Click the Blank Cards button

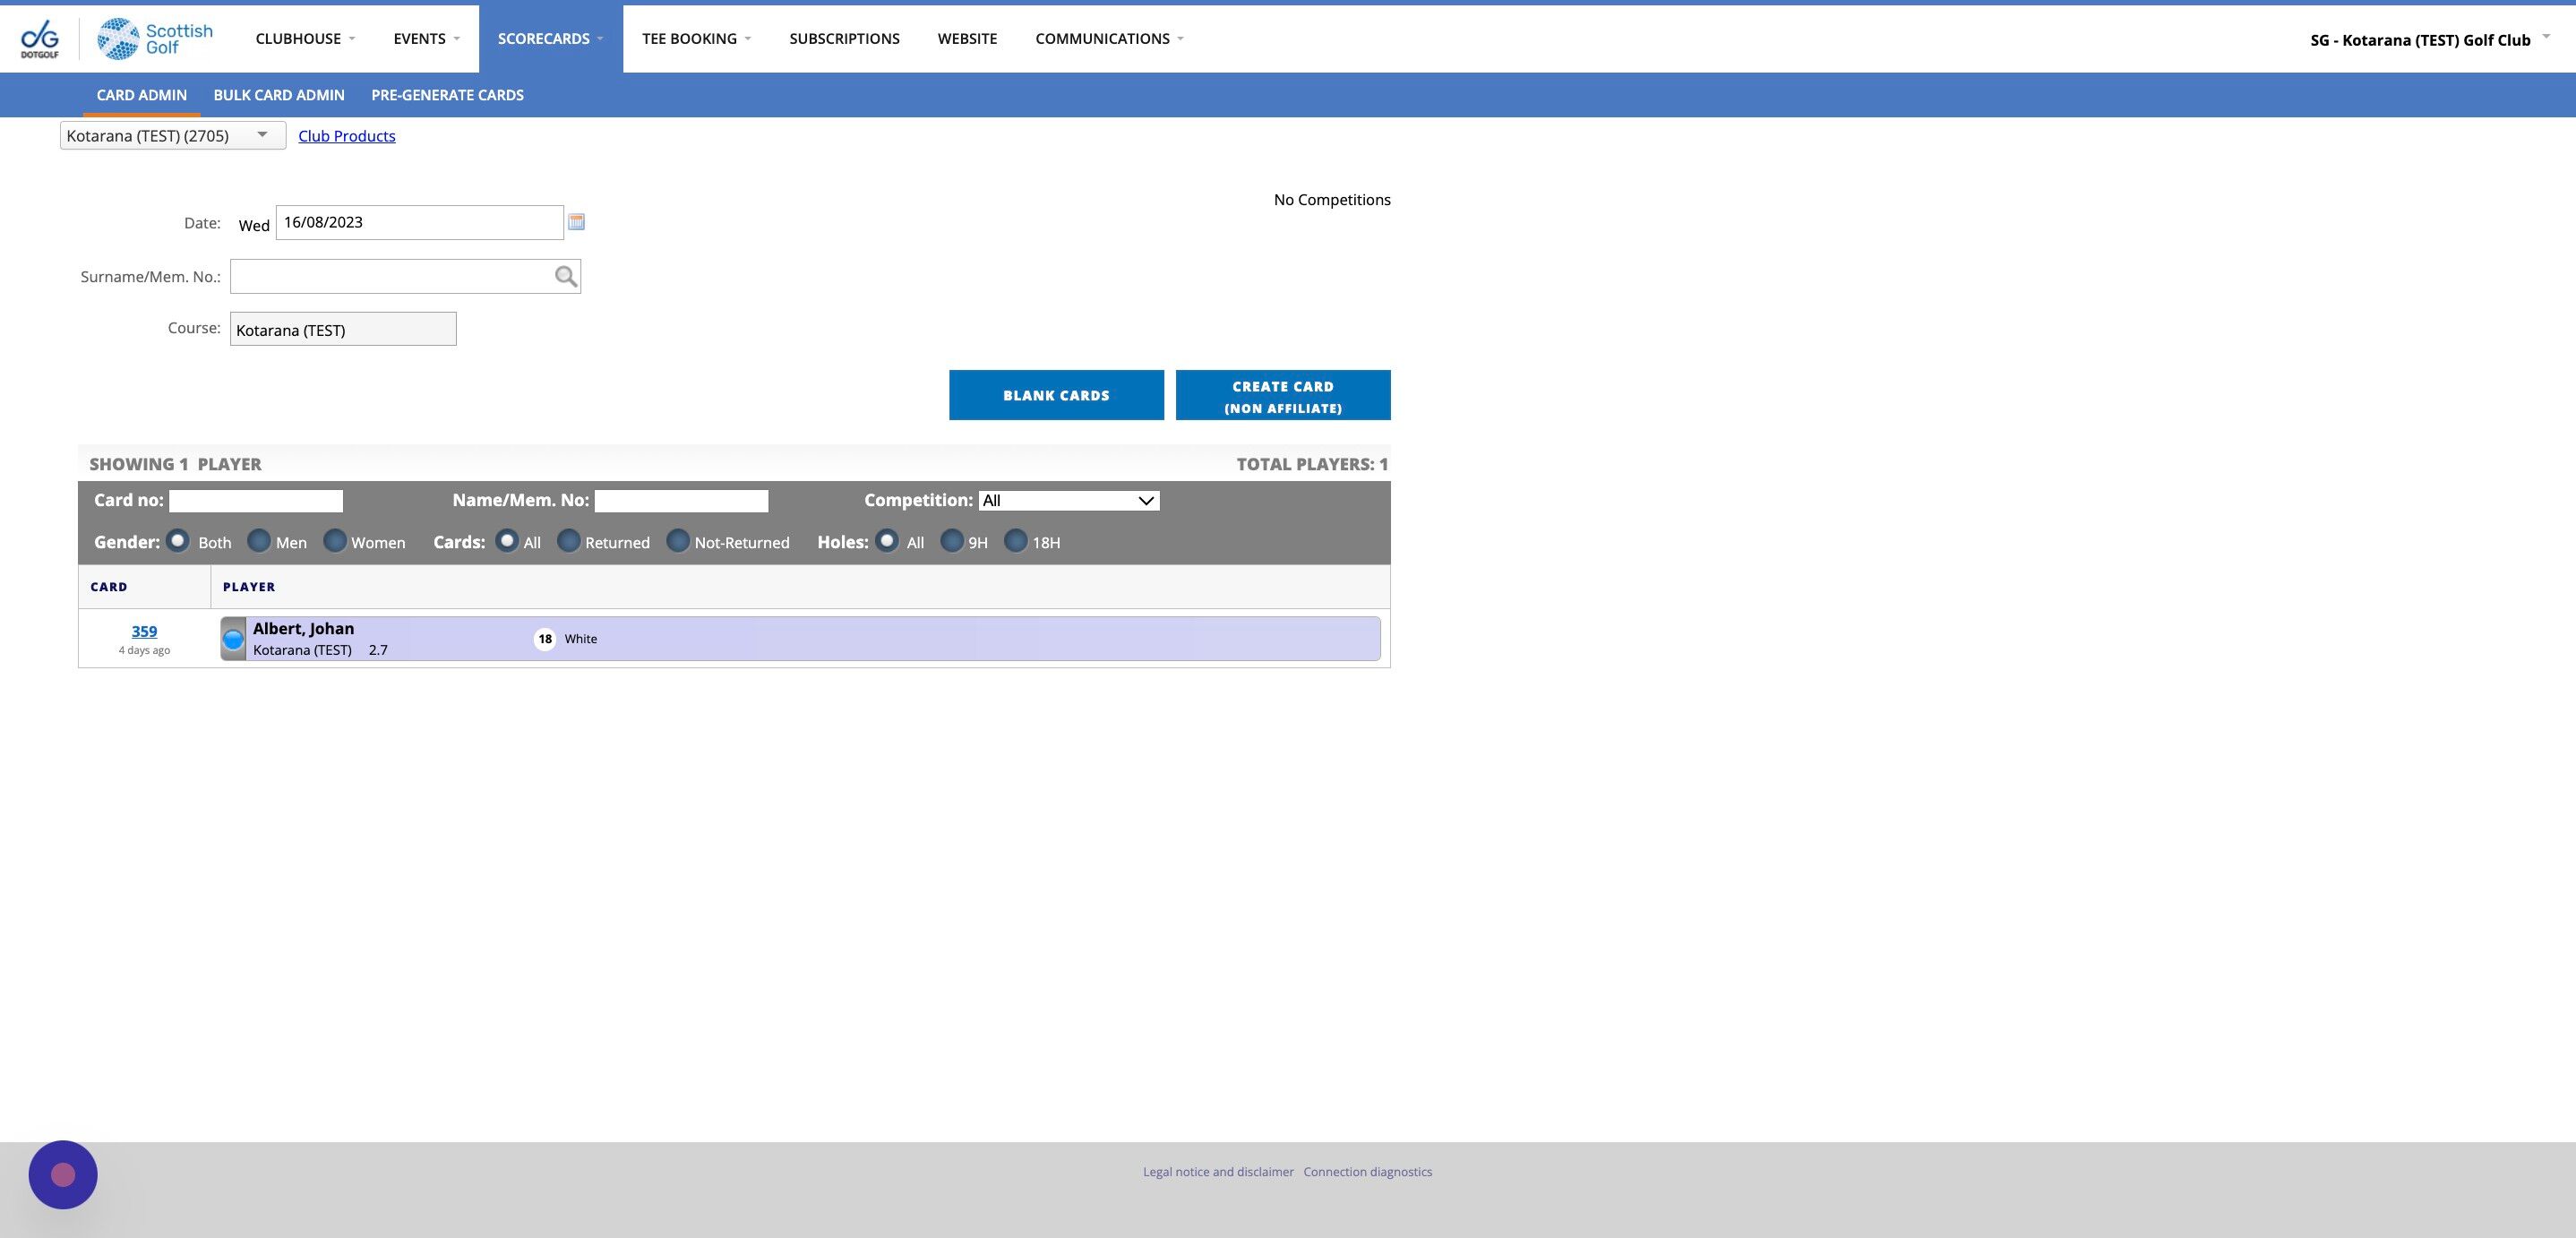pyautogui.click(x=1056, y=395)
